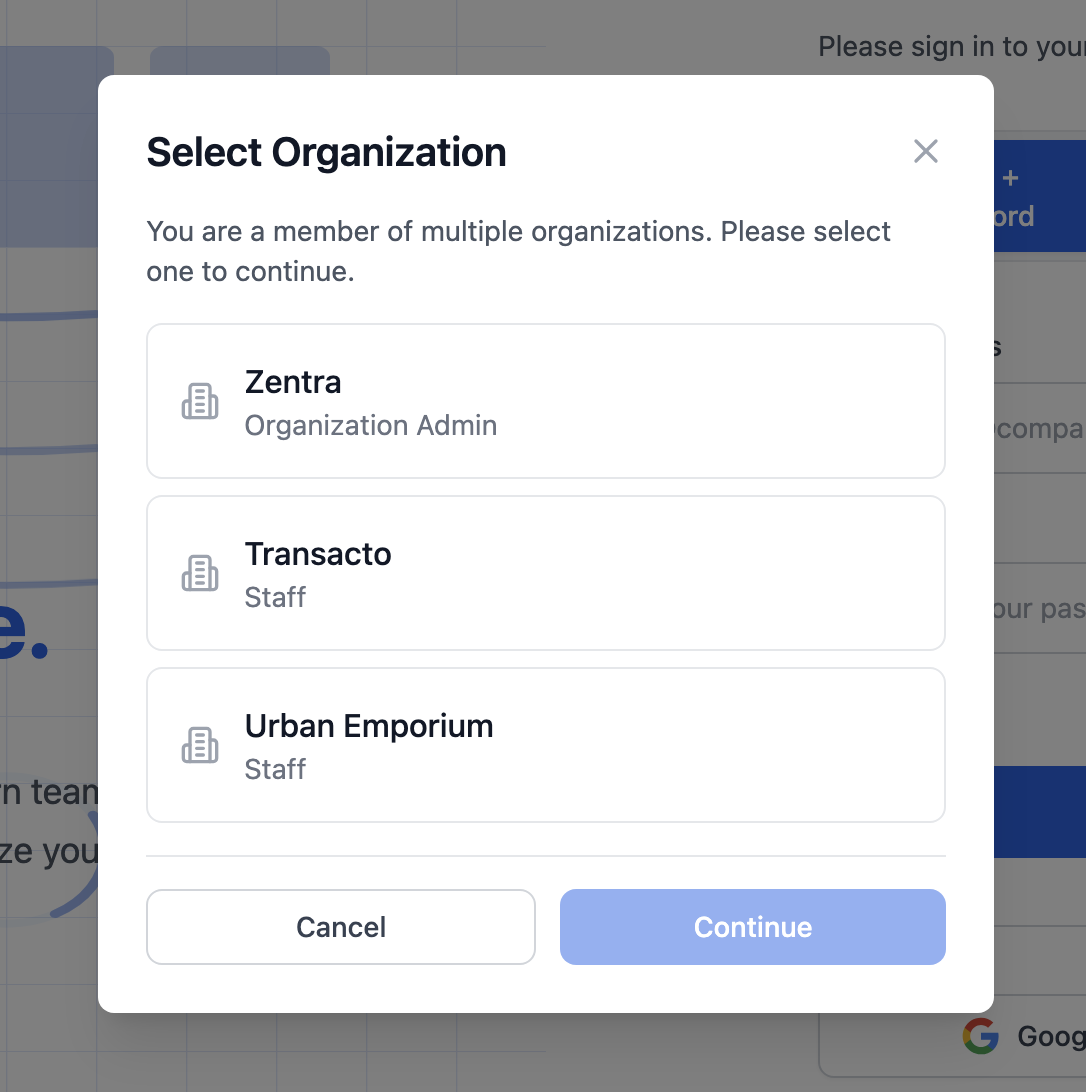Select the Zentra organization card
Viewport: 1086px width, 1092px height.
pyautogui.click(x=546, y=400)
